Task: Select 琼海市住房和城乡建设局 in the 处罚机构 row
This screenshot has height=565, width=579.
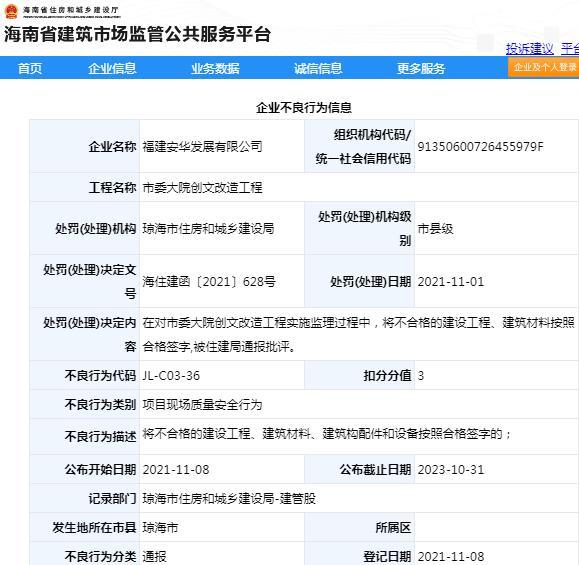Action: 208,229
